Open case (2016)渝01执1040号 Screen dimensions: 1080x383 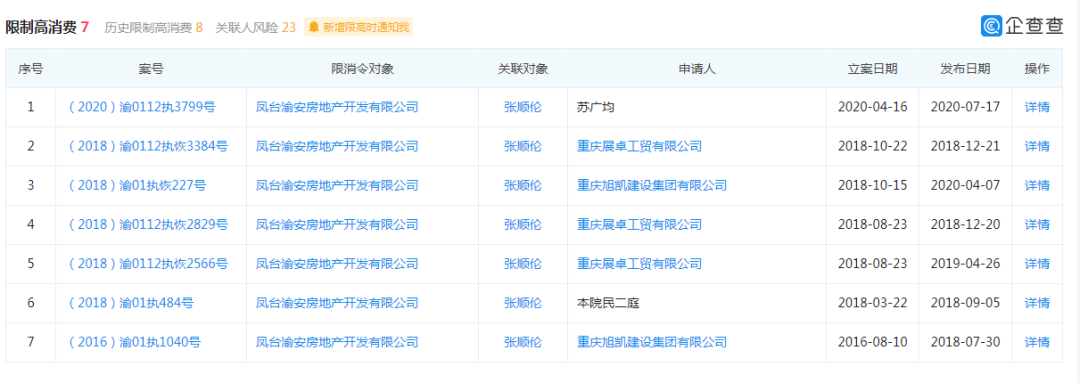click(136, 342)
